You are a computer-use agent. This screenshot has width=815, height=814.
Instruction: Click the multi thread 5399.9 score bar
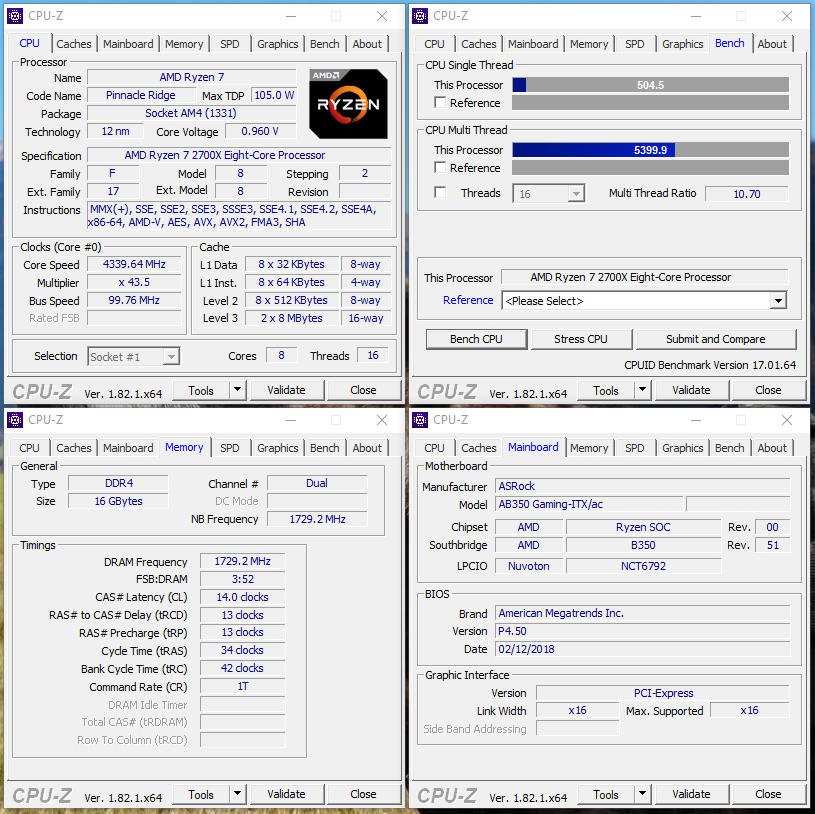click(x=650, y=150)
